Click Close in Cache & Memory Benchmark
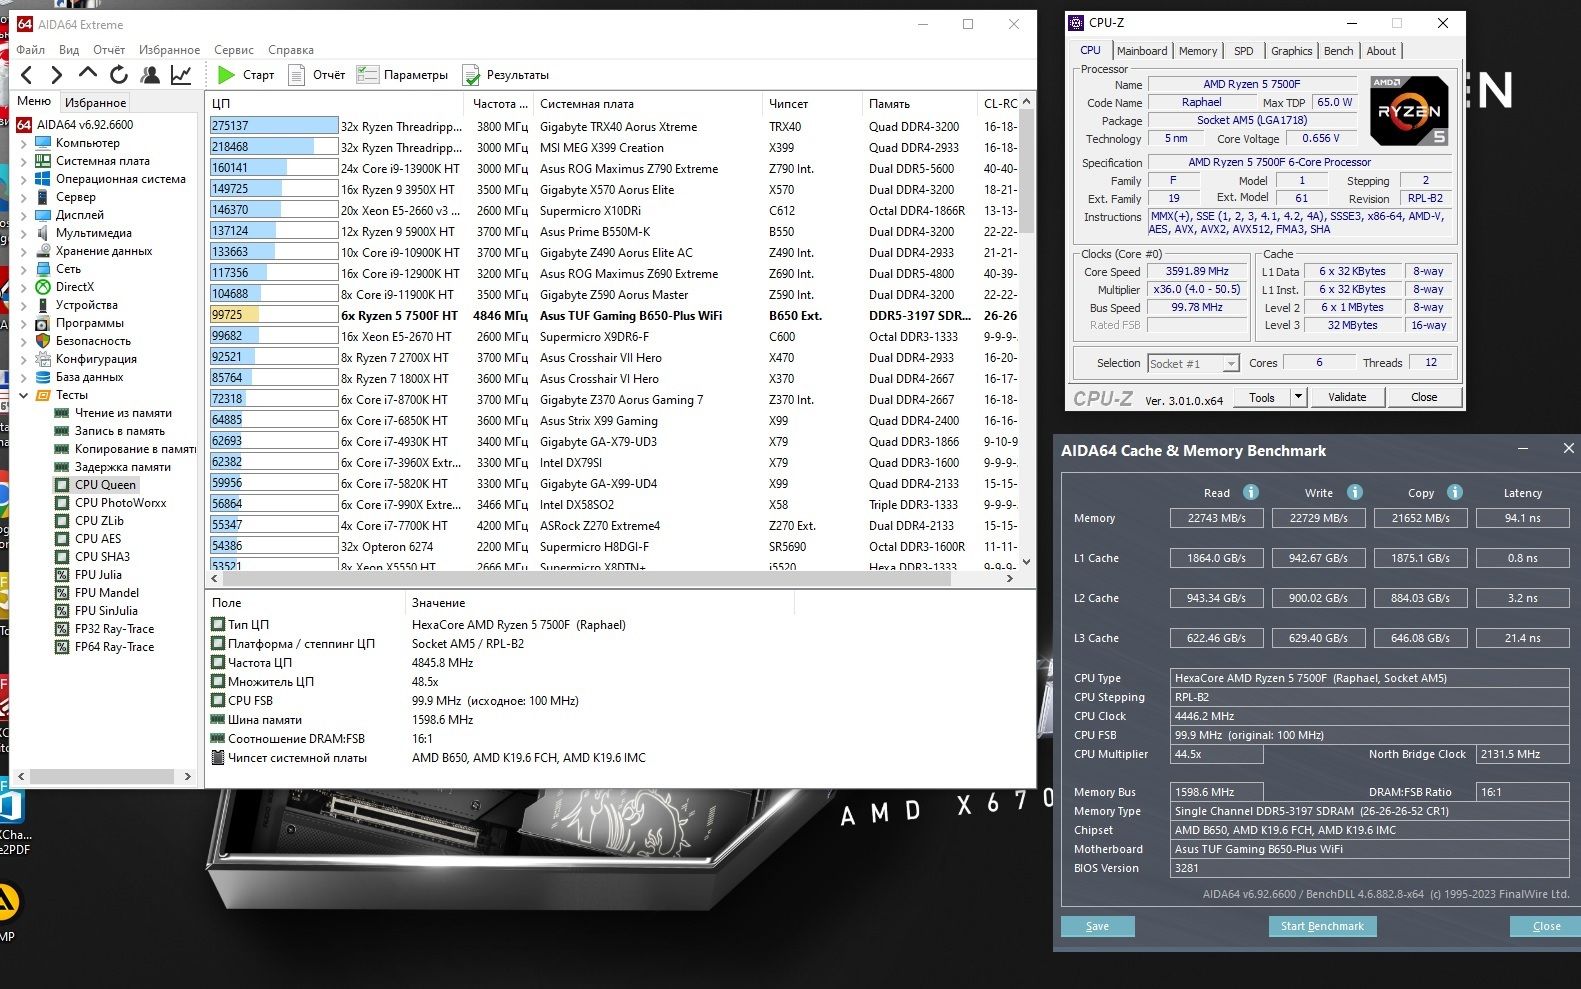Screen dimensions: 1581x989 1546,926
